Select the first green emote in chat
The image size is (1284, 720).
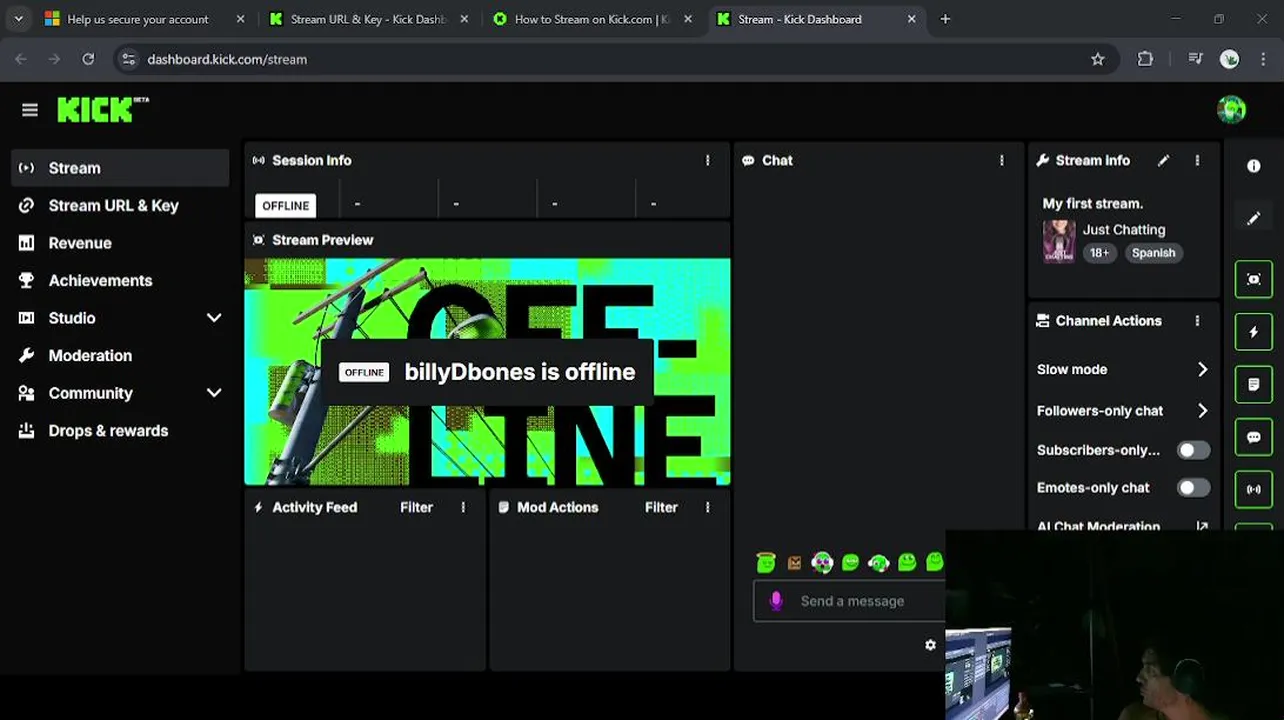(x=766, y=562)
